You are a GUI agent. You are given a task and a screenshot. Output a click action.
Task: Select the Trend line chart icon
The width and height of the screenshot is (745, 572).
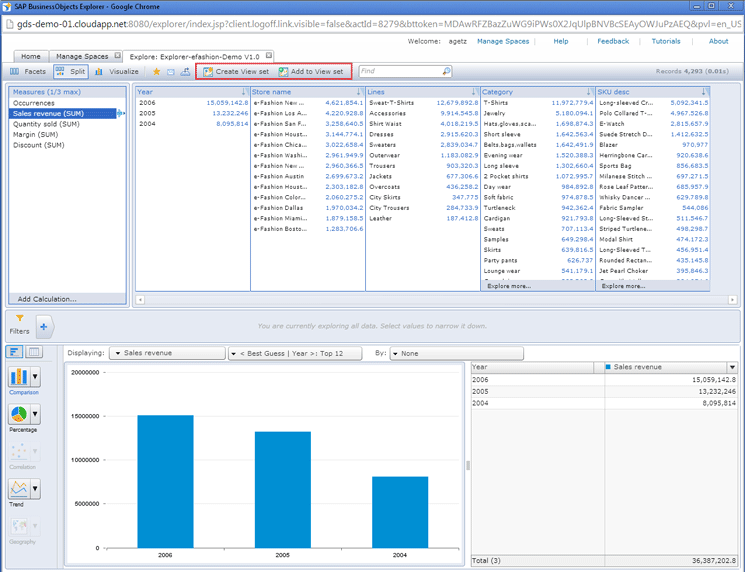(x=19, y=489)
